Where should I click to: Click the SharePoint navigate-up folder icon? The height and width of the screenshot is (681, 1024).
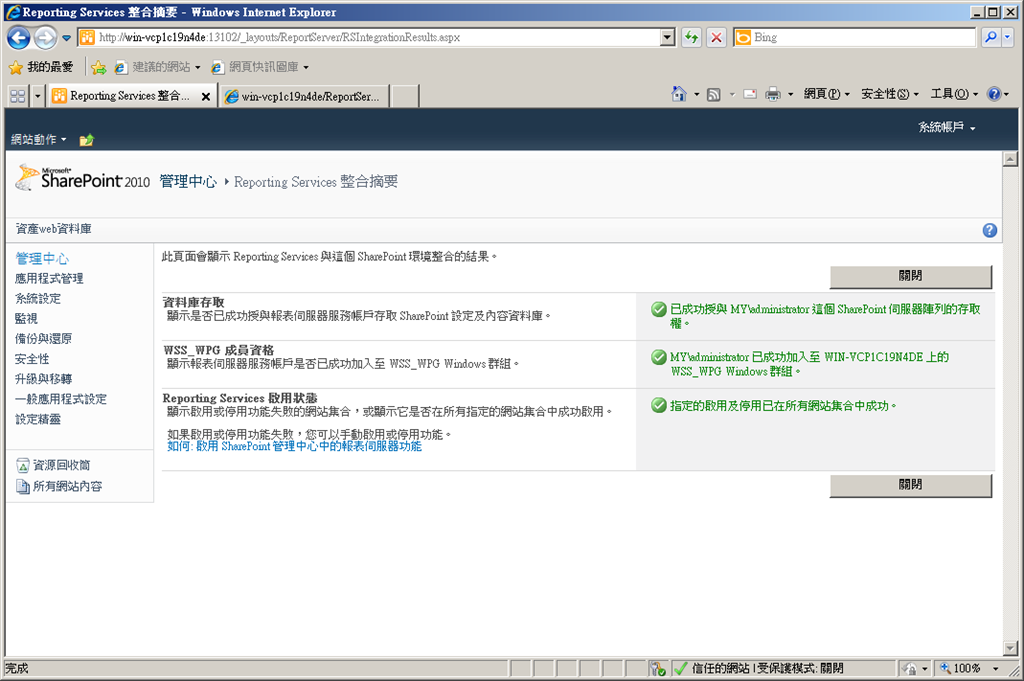pos(86,140)
